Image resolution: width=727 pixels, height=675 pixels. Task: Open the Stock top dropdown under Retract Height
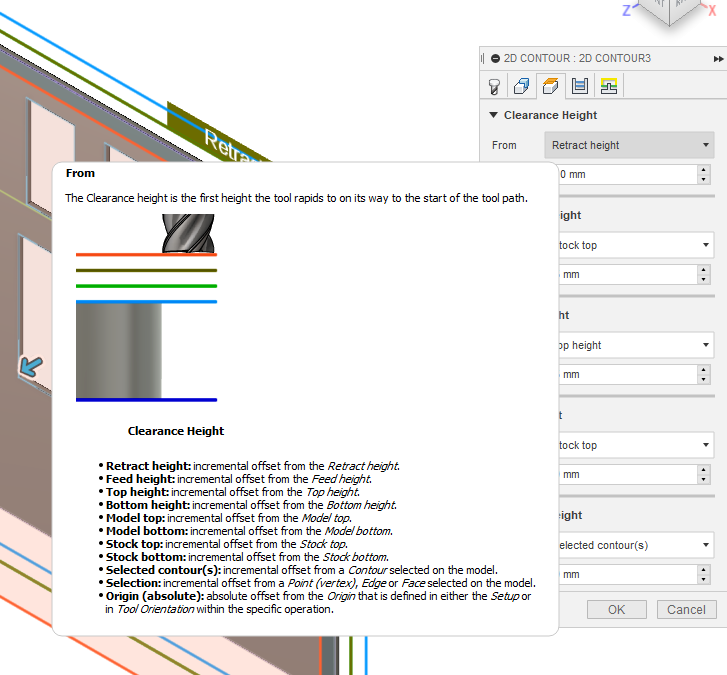pos(632,245)
